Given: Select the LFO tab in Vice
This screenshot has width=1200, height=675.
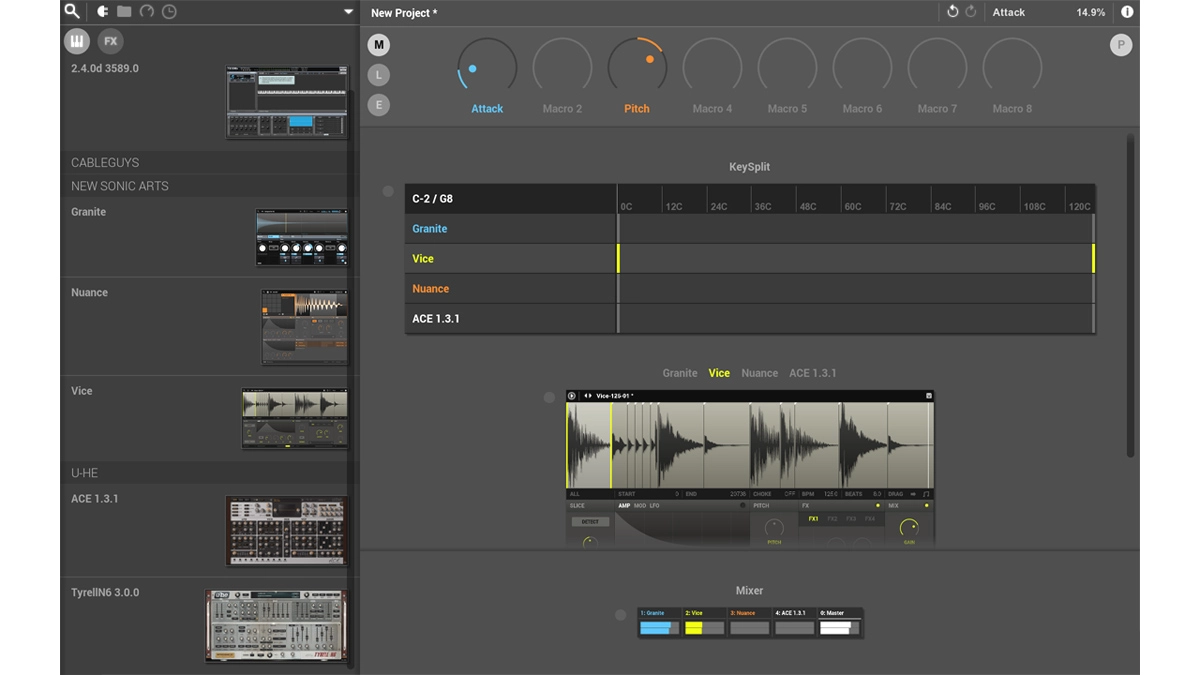Looking at the screenshot, I should 655,506.
